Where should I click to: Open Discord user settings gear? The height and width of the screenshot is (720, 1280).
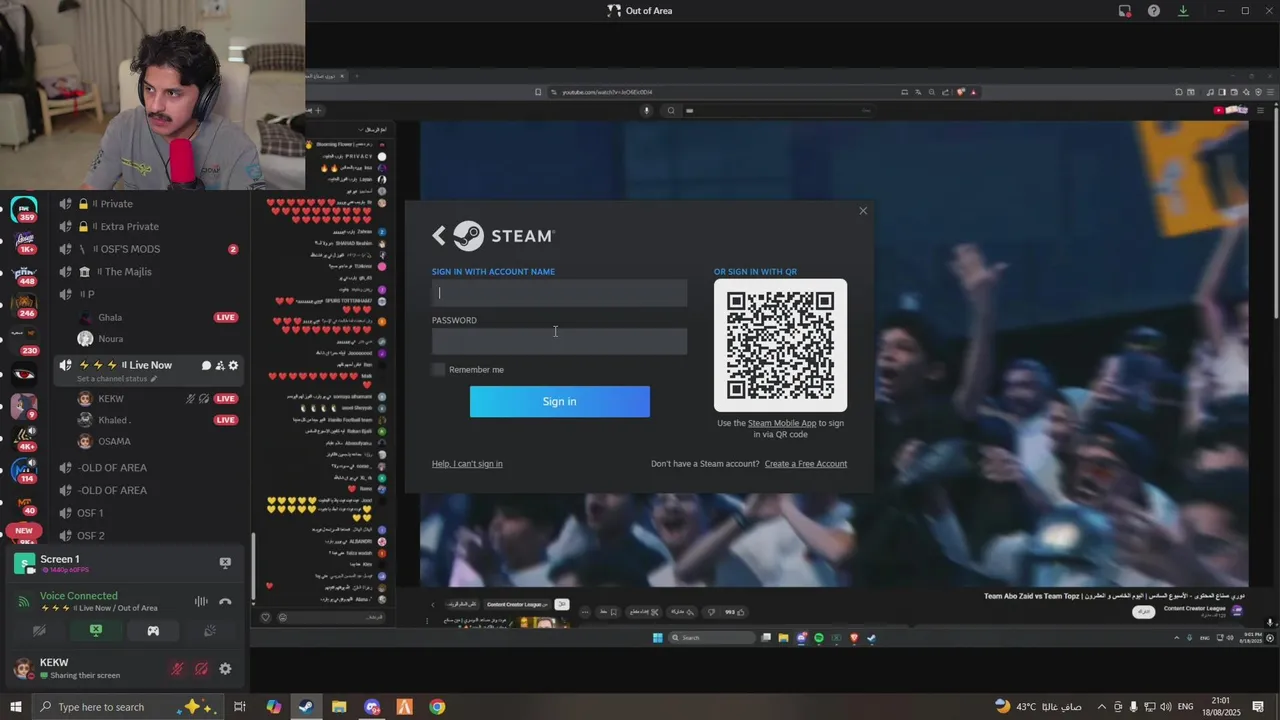tap(225, 669)
